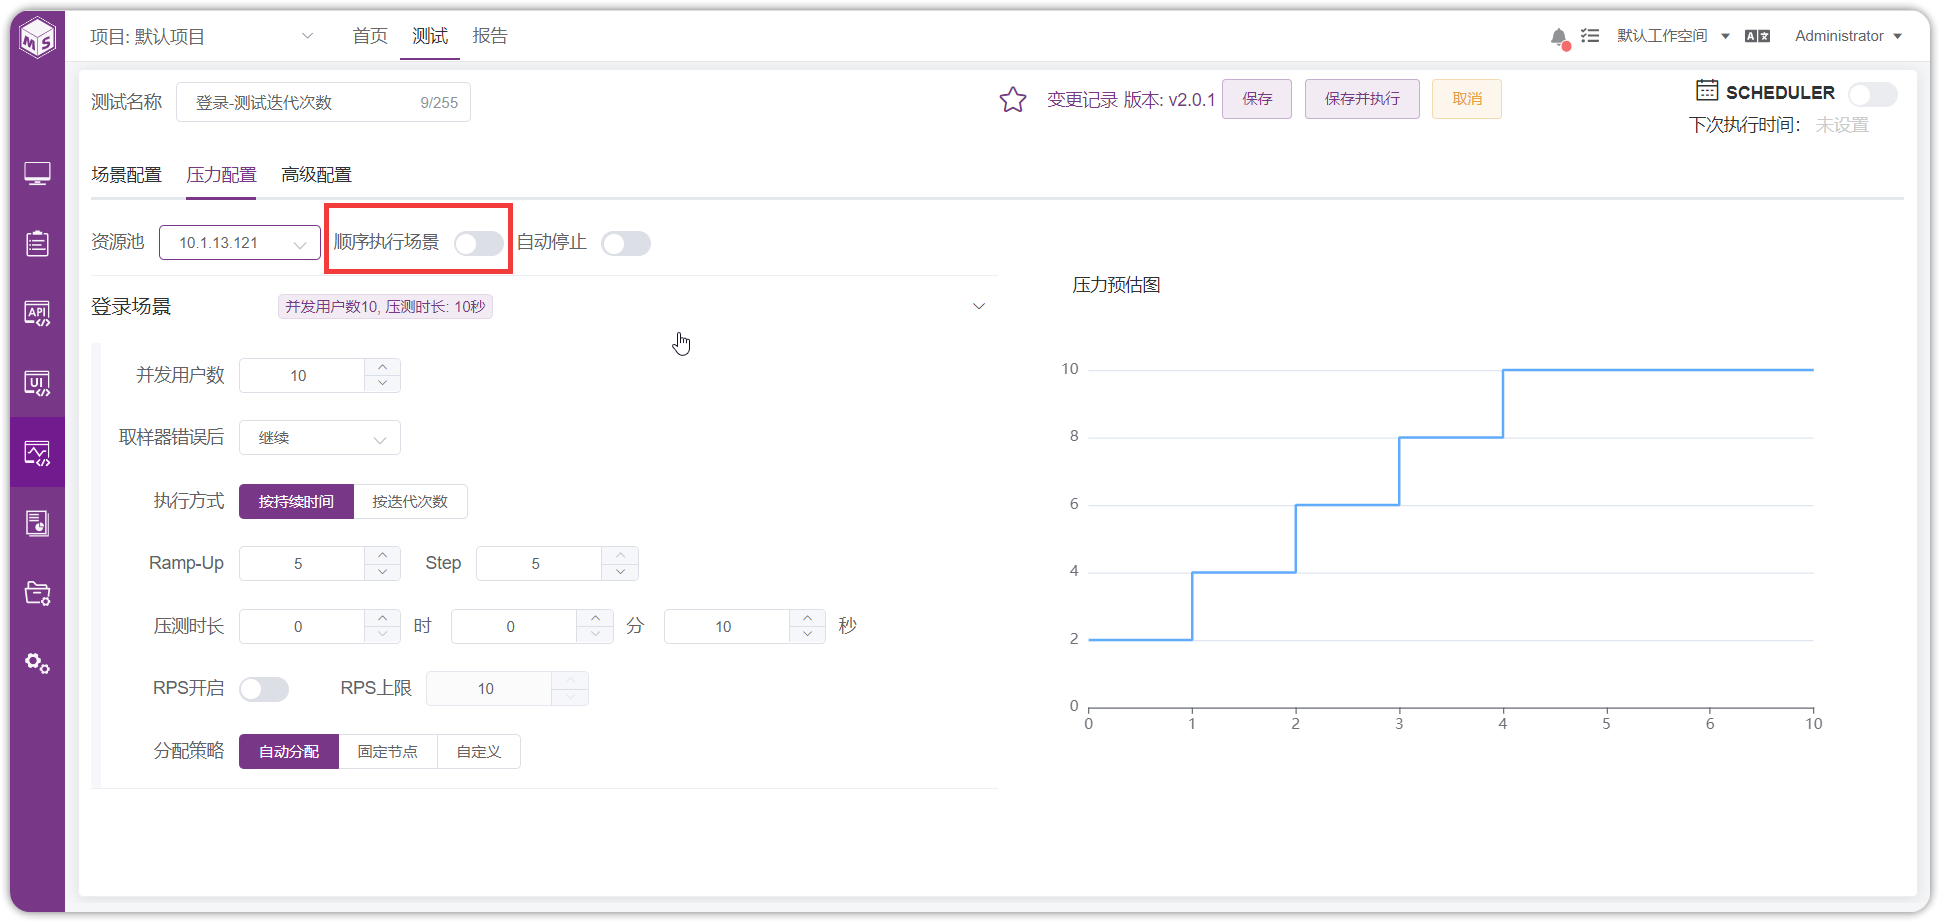Open the 资源池 10.1.13.121 dropdown

[x=240, y=243]
